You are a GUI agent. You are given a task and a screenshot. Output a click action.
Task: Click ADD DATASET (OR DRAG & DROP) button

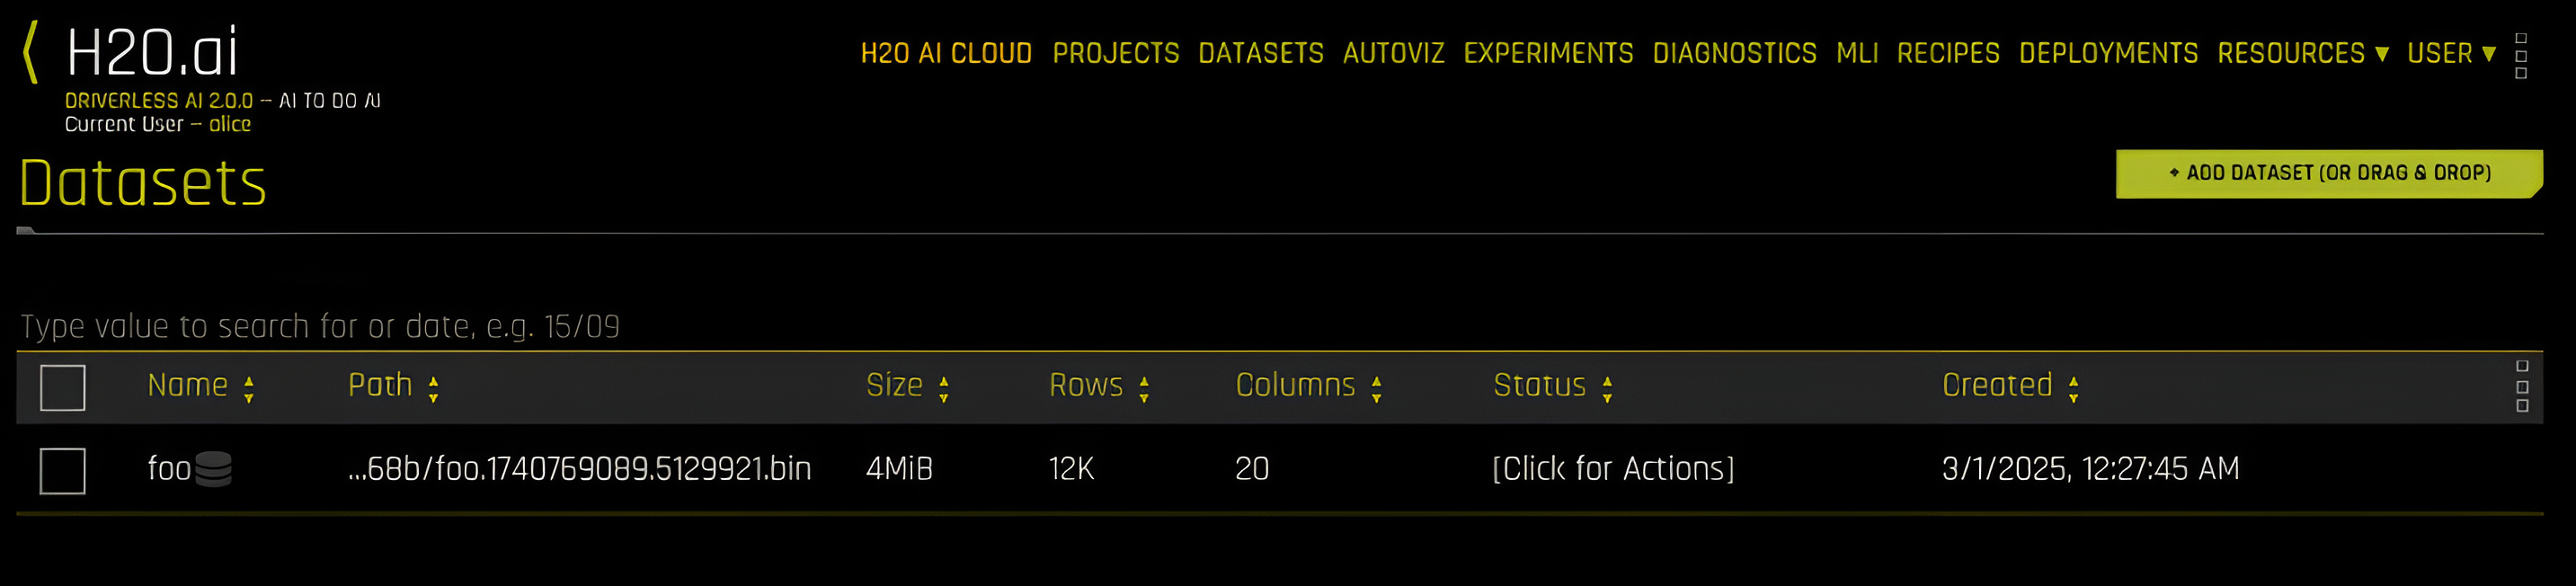point(2329,174)
